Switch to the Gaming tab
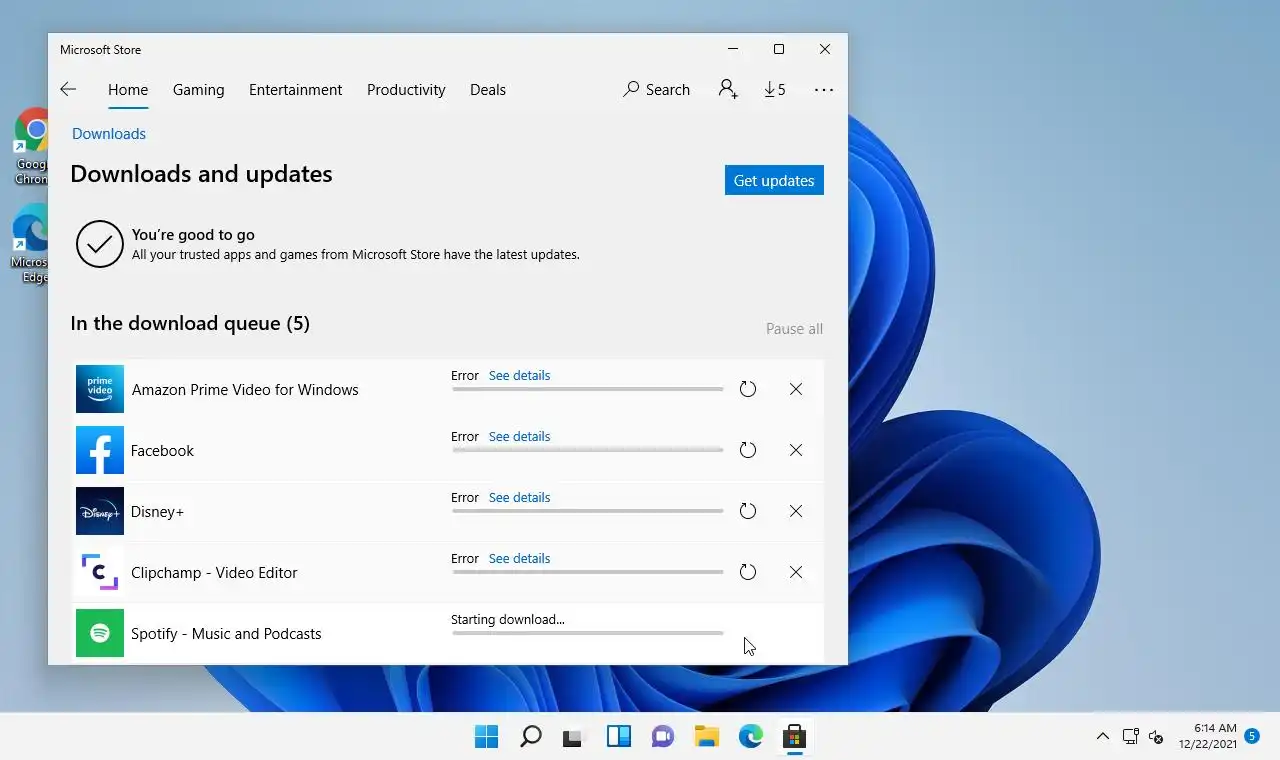 click(198, 89)
